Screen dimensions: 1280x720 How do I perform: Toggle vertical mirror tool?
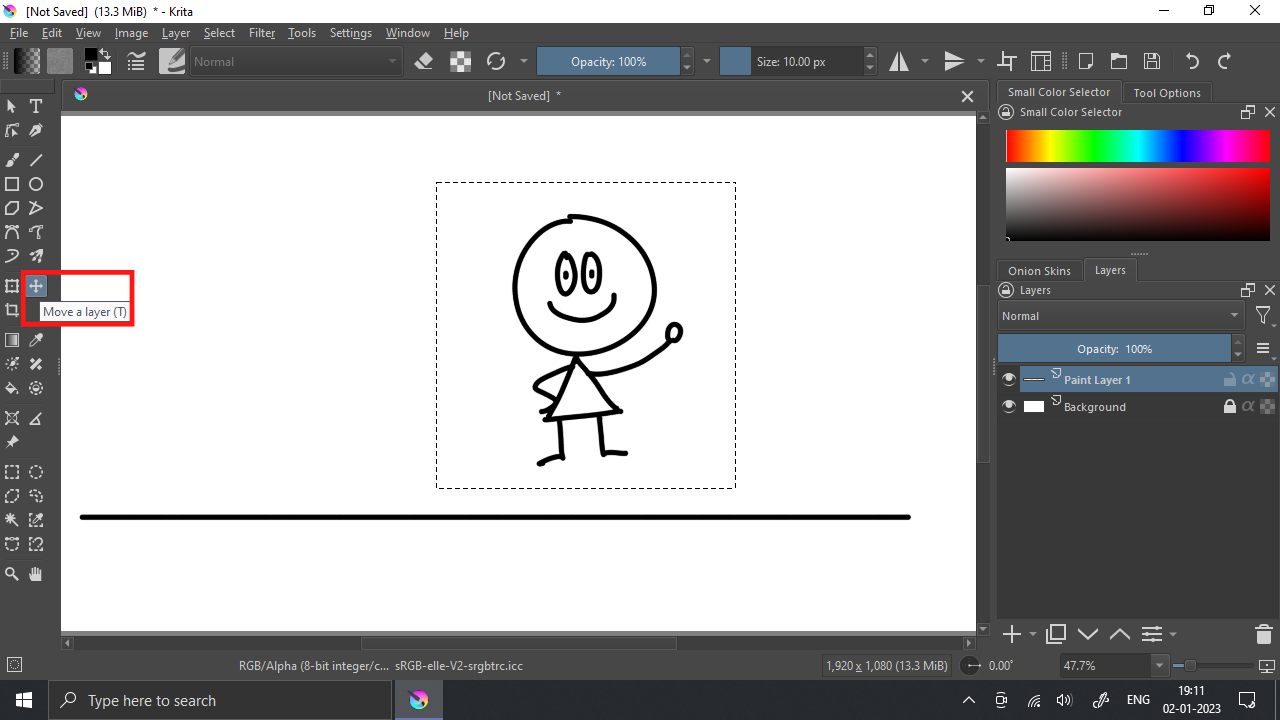(955, 61)
